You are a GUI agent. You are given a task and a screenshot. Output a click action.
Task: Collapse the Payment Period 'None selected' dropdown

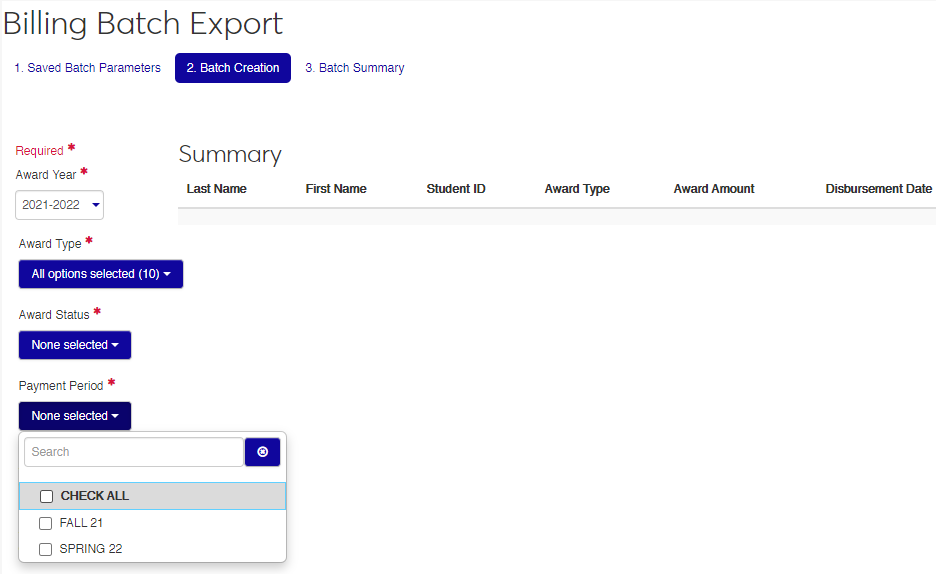(x=74, y=416)
